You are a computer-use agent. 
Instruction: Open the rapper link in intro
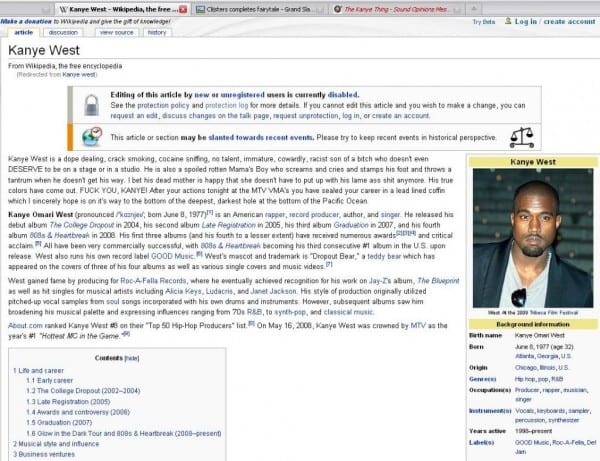point(275,215)
